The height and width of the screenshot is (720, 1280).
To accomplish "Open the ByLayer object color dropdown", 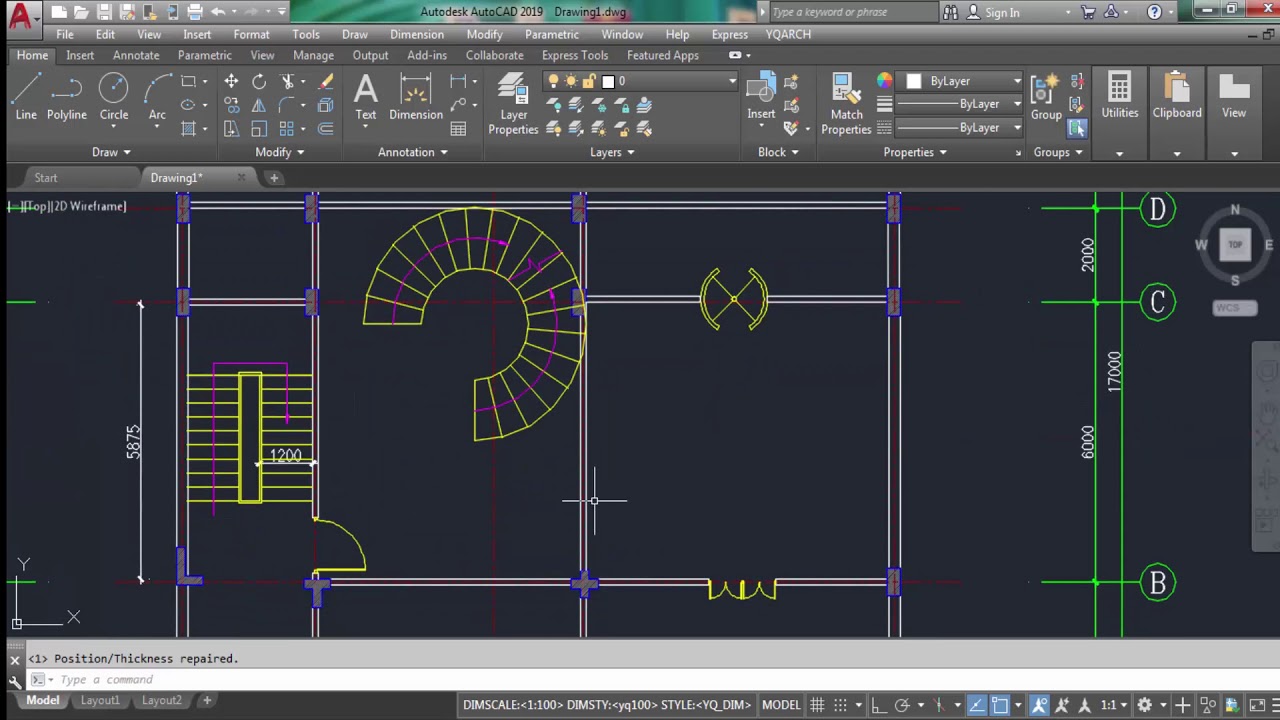I will coord(964,81).
